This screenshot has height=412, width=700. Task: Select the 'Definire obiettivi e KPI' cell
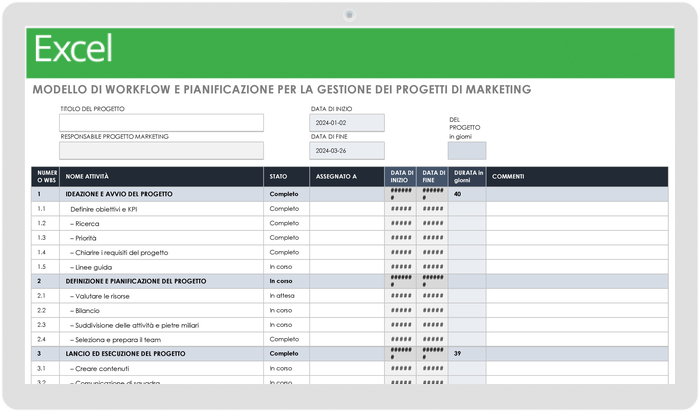click(x=161, y=209)
